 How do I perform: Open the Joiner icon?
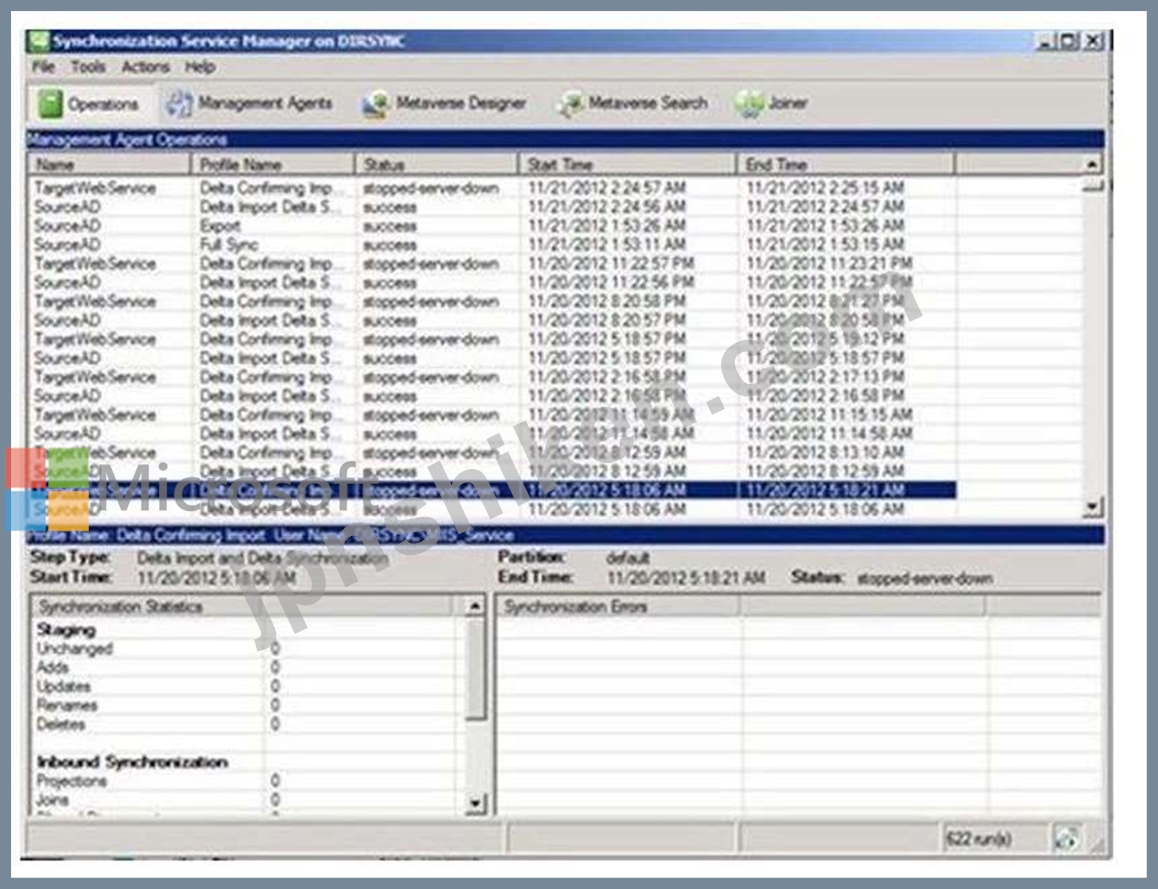(748, 103)
